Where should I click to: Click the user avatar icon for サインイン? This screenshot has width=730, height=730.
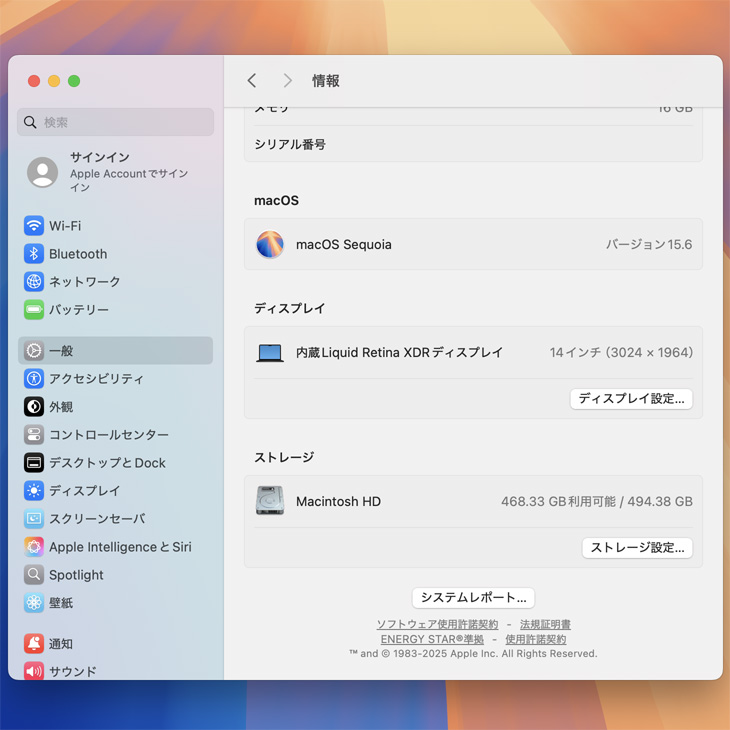click(x=42, y=172)
